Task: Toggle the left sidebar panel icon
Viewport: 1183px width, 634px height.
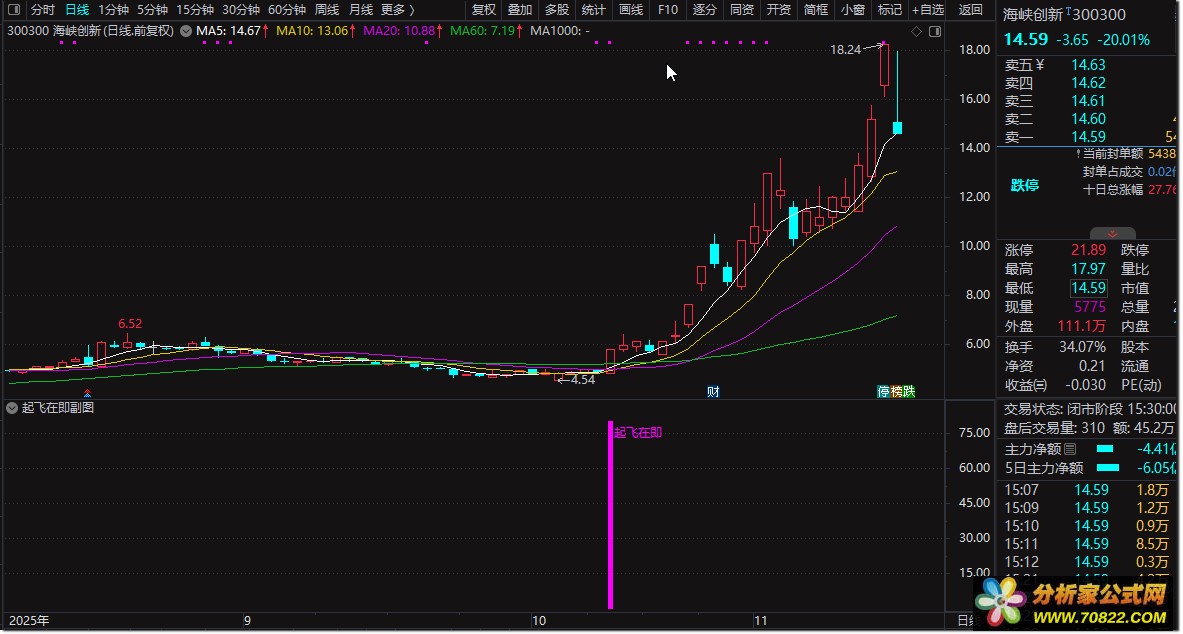Action: pos(14,10)
